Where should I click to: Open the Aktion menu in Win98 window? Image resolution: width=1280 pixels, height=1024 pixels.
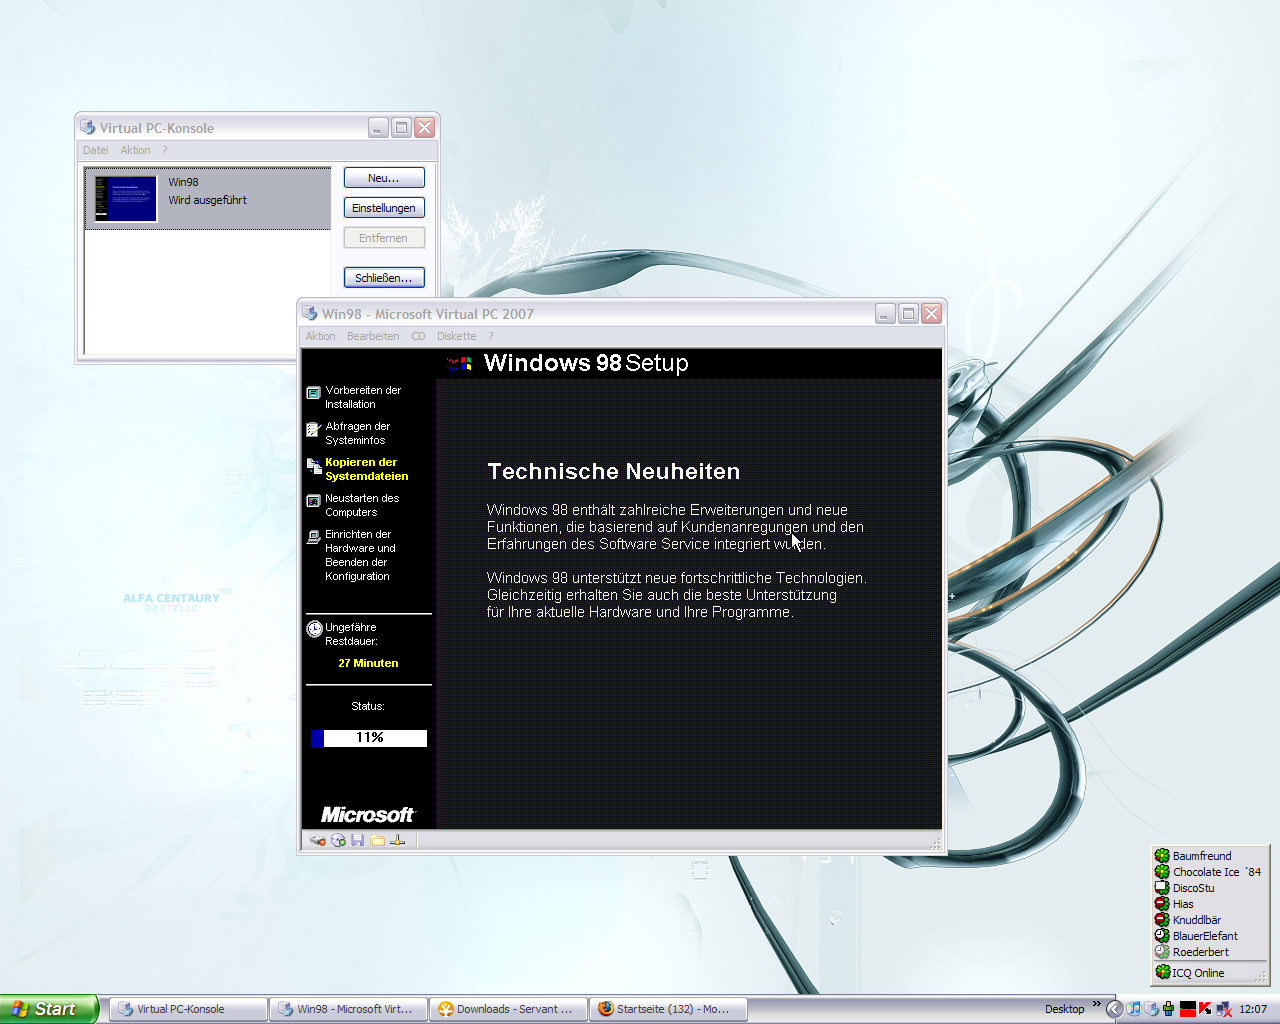point(320,336)
